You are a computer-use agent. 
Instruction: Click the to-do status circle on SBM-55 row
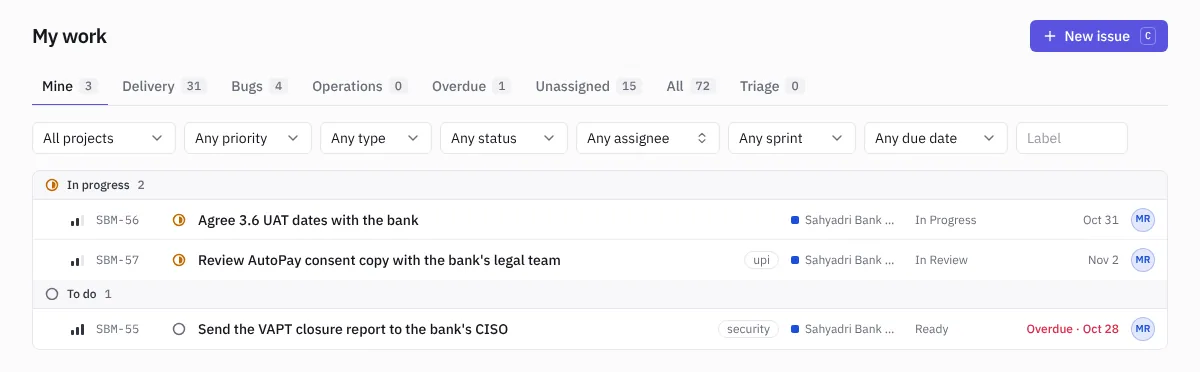179,329
